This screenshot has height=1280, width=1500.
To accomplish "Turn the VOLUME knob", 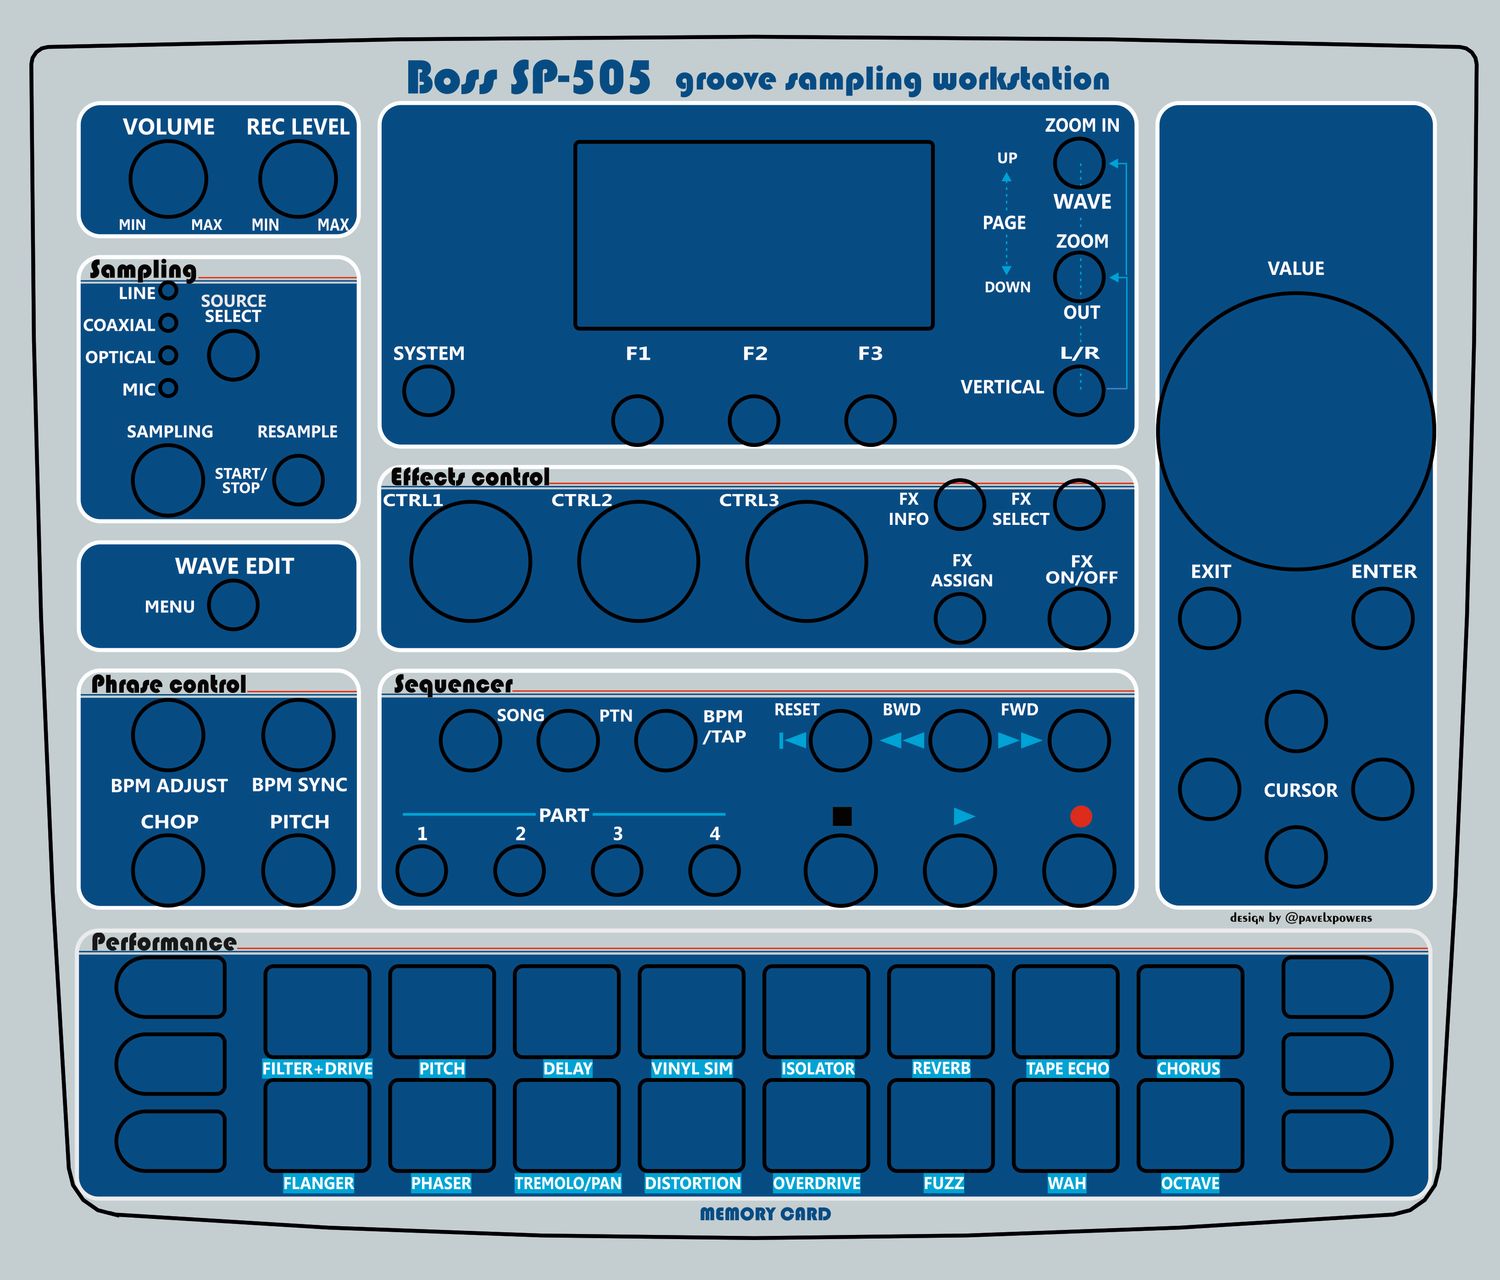I will click(x=170, y=178).
